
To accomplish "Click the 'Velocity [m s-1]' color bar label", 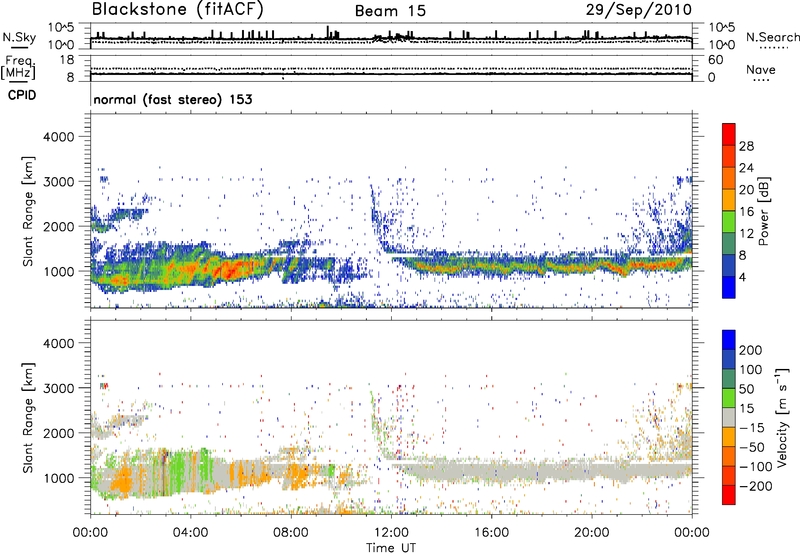I will tap(782, 417).
